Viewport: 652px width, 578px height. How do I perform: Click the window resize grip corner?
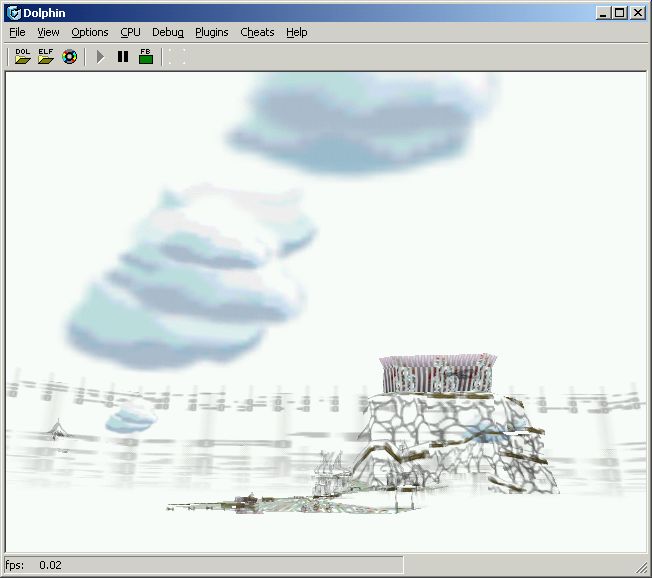tap(642, 567)
